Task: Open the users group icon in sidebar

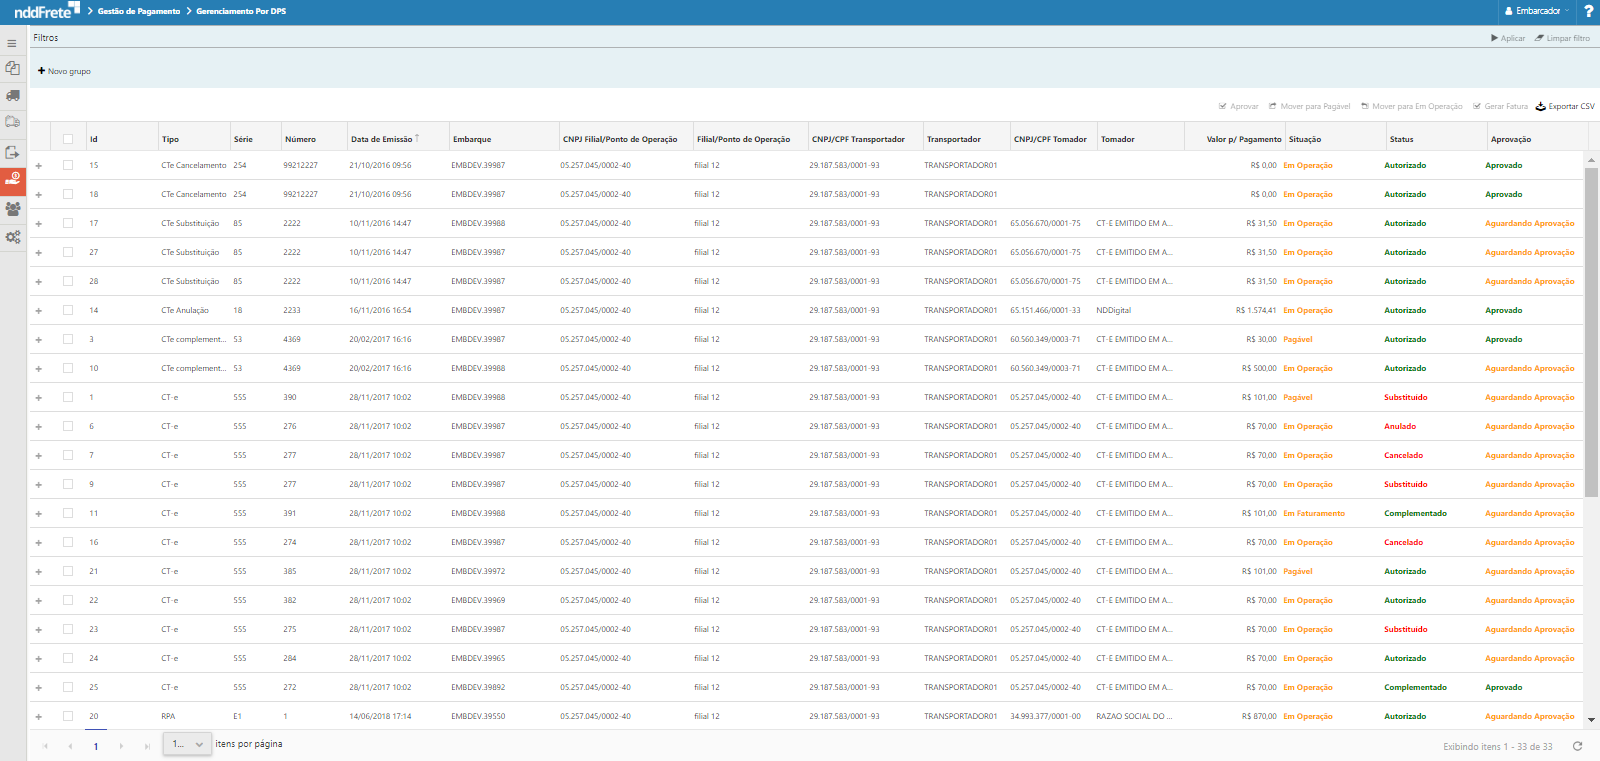Action: [x=13, y=209]
